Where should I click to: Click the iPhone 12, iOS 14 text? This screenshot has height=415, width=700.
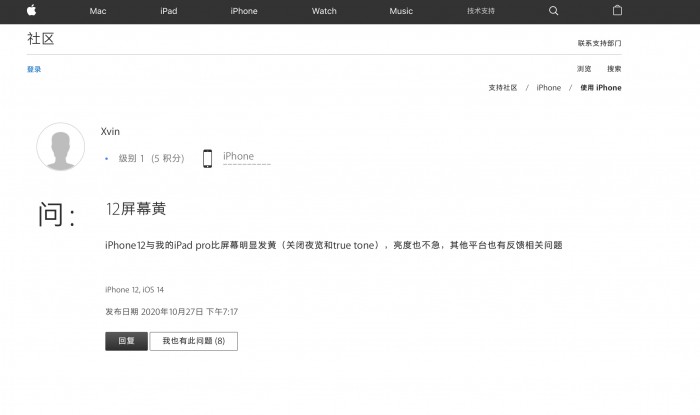[134, 290]
